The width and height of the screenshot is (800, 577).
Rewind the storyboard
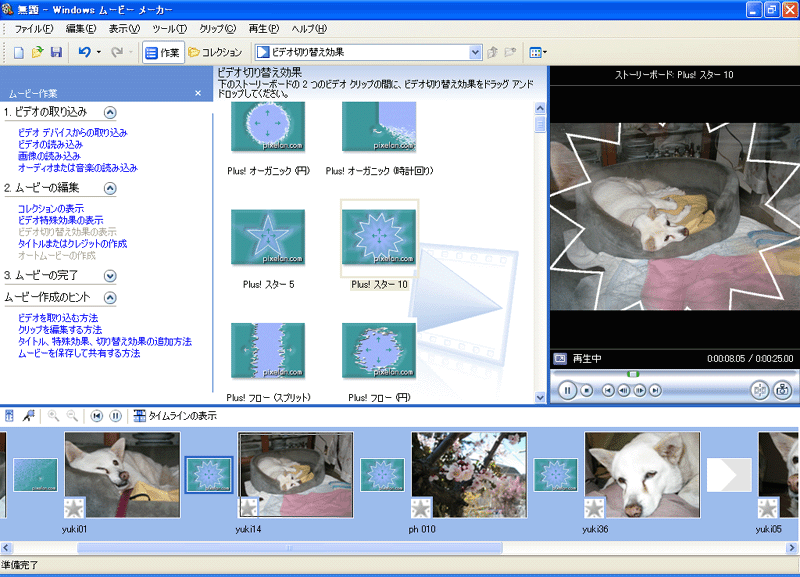pyautogui.click(x=96, y=416)
